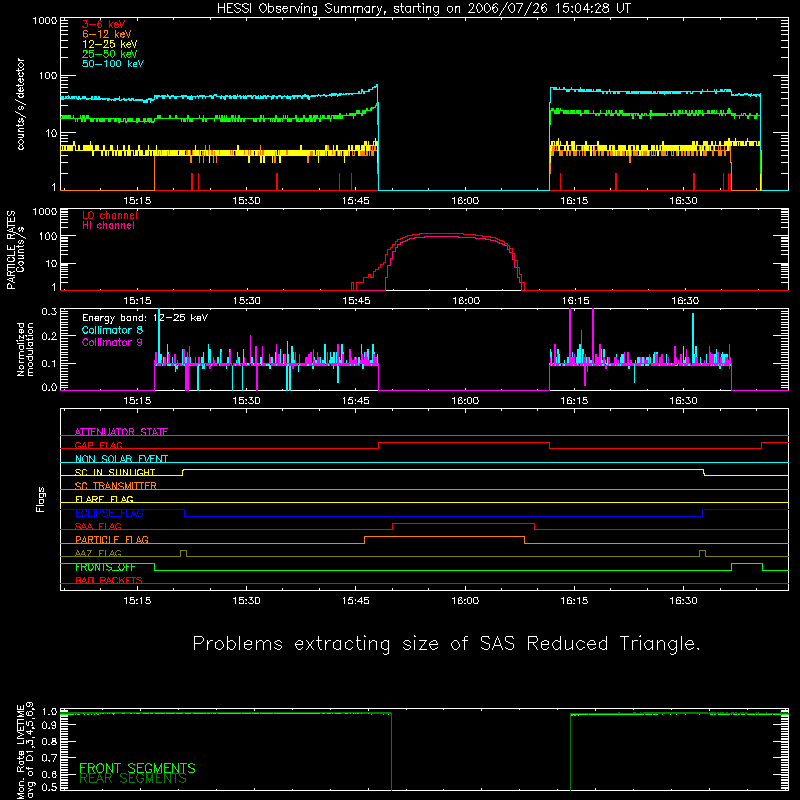Click the 16:30 tick under the flags panel
800x800 pixels.
[684, 601]
